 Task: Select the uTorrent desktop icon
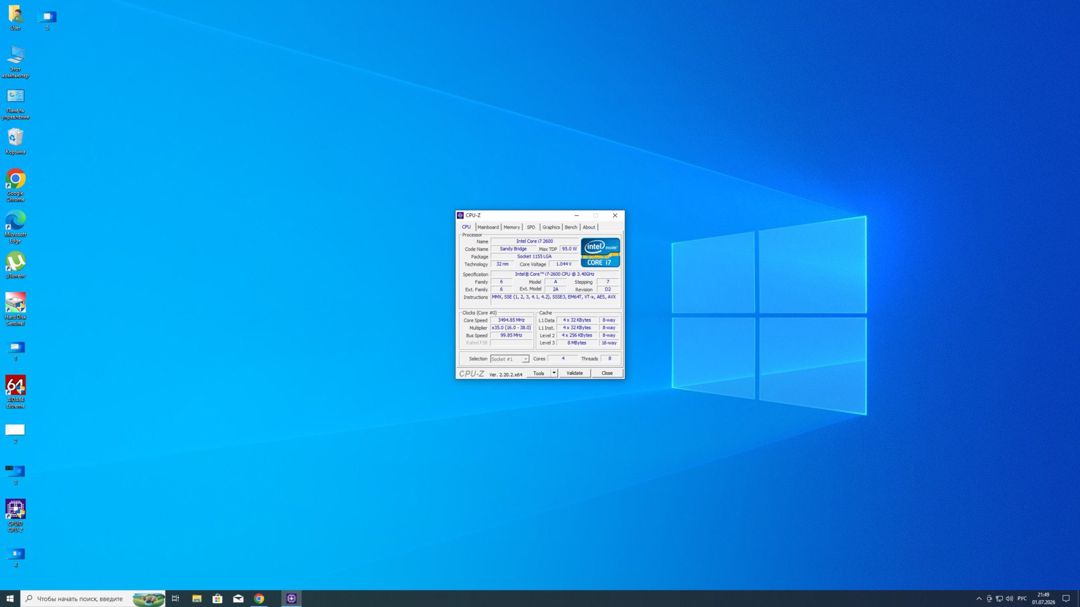(15, 263)
